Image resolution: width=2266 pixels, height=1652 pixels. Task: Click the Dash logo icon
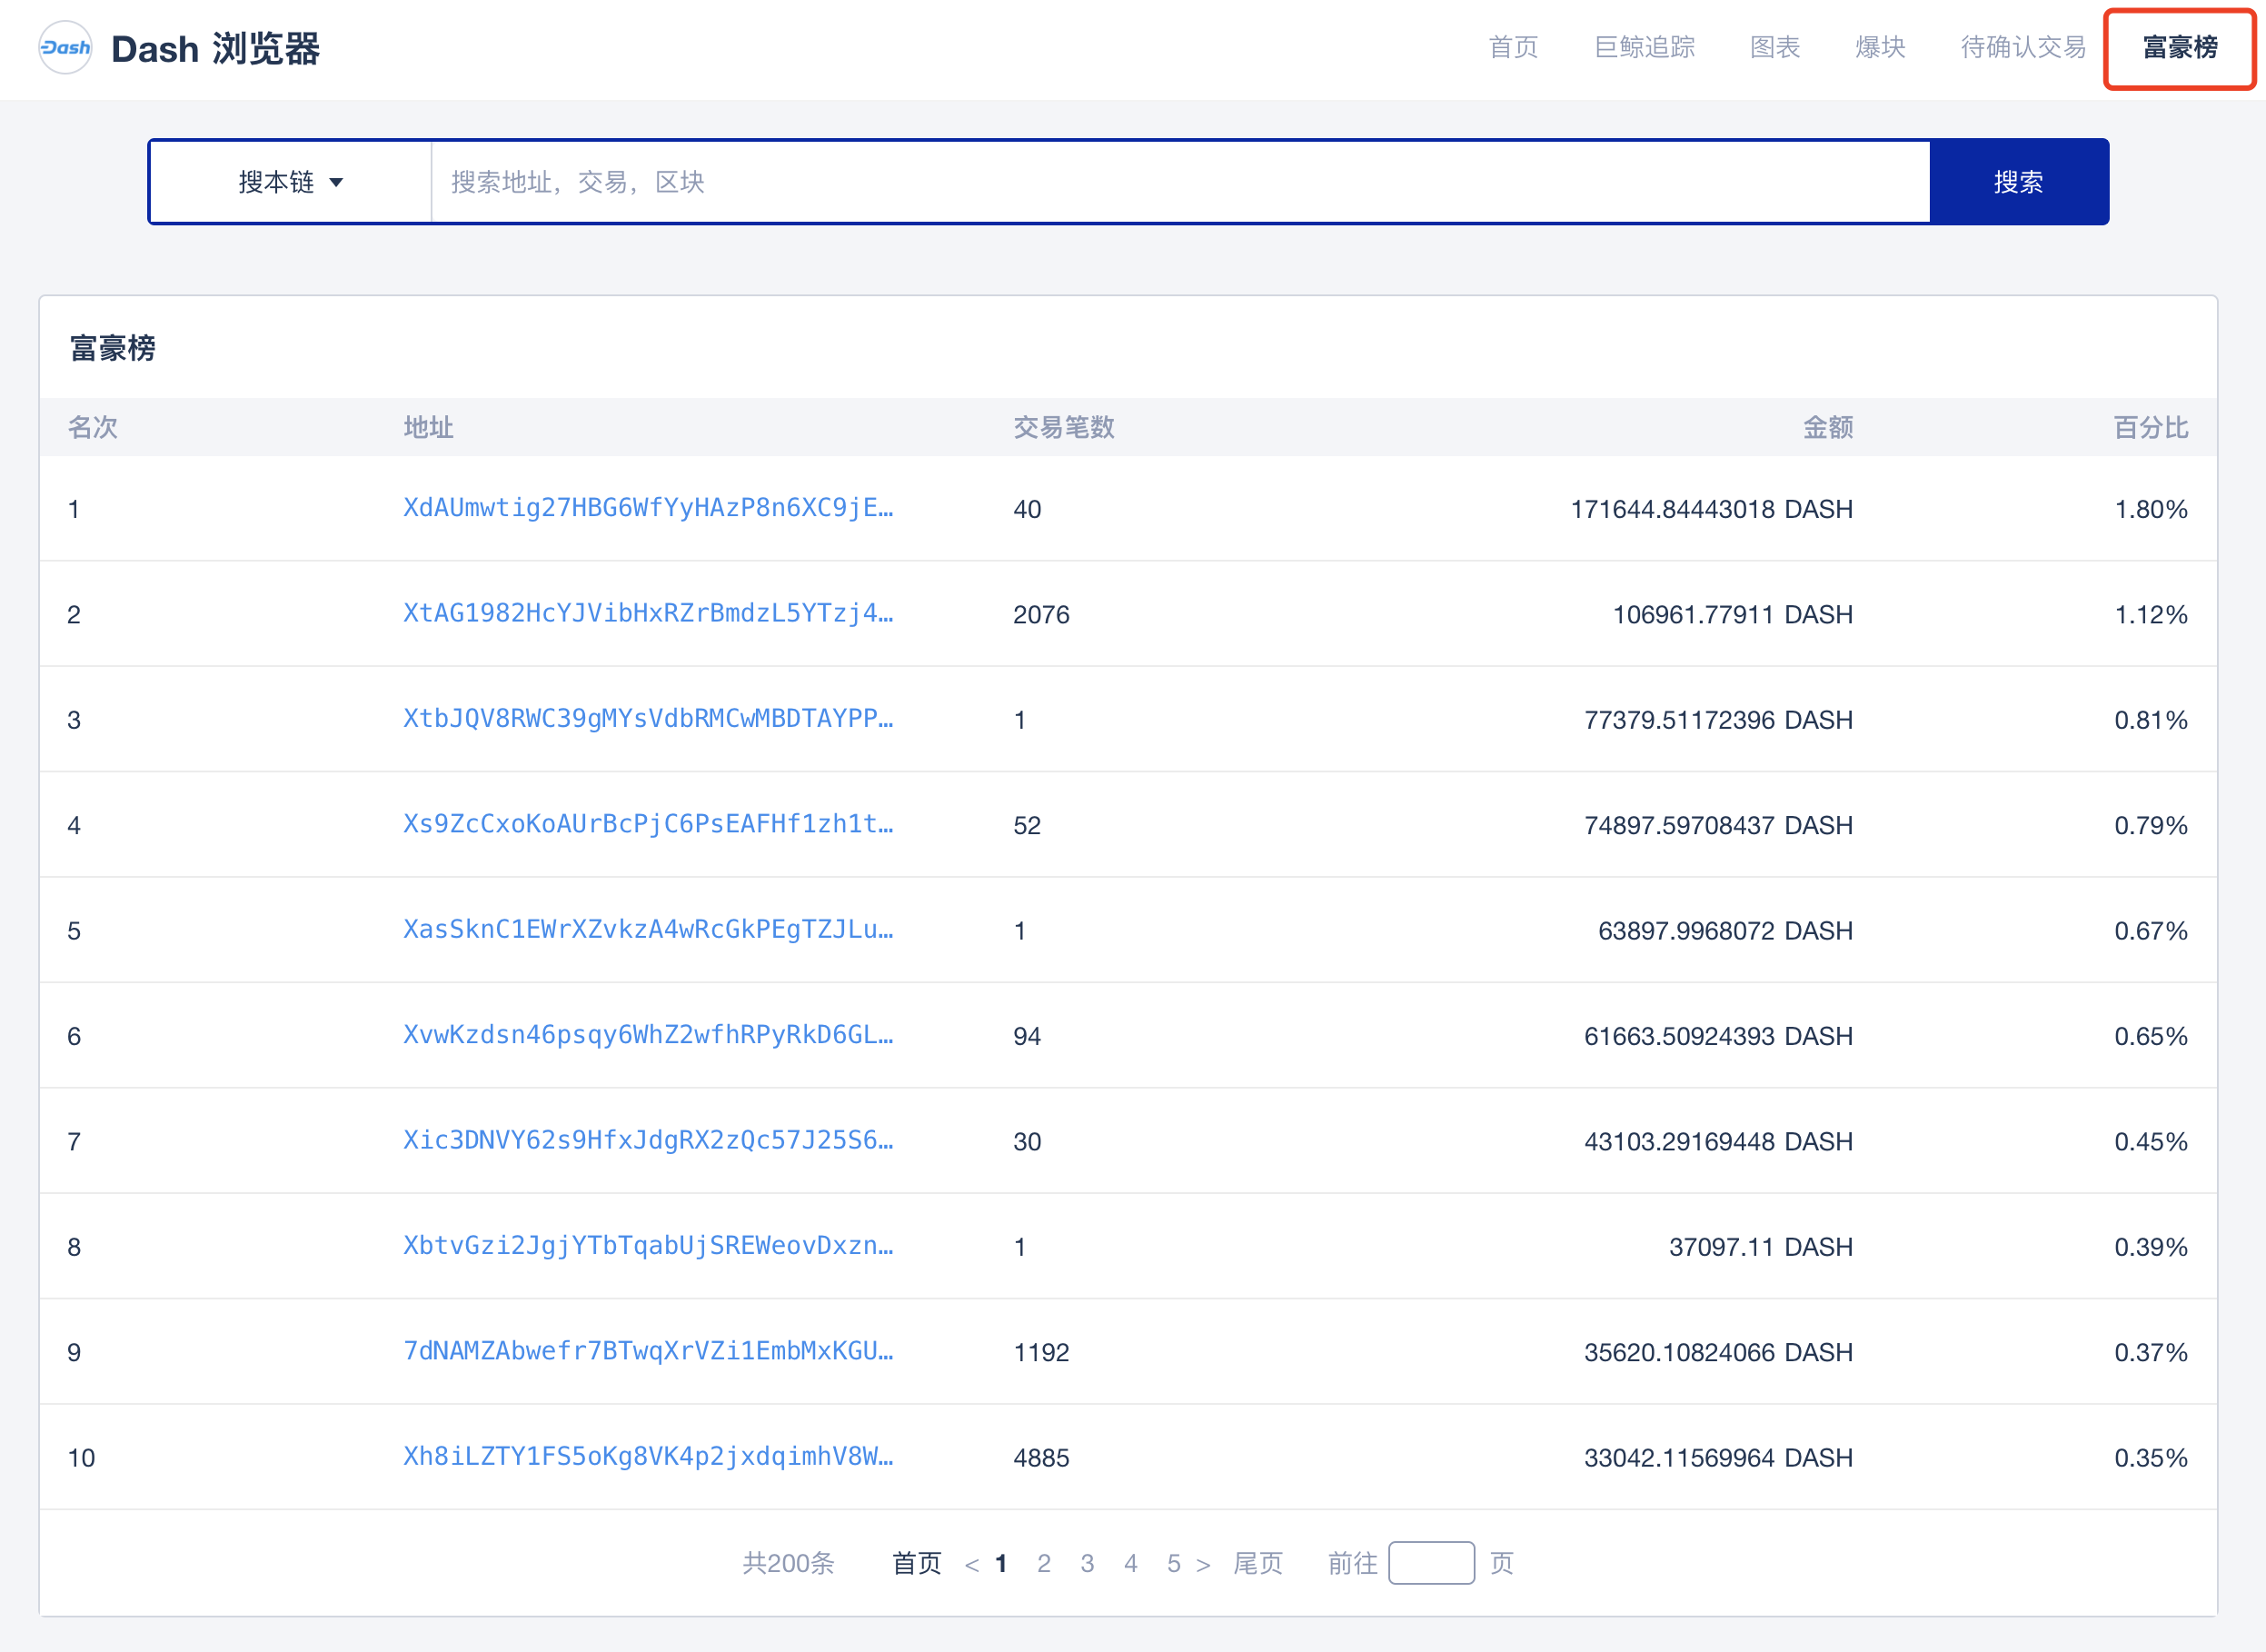pos(65,48)
